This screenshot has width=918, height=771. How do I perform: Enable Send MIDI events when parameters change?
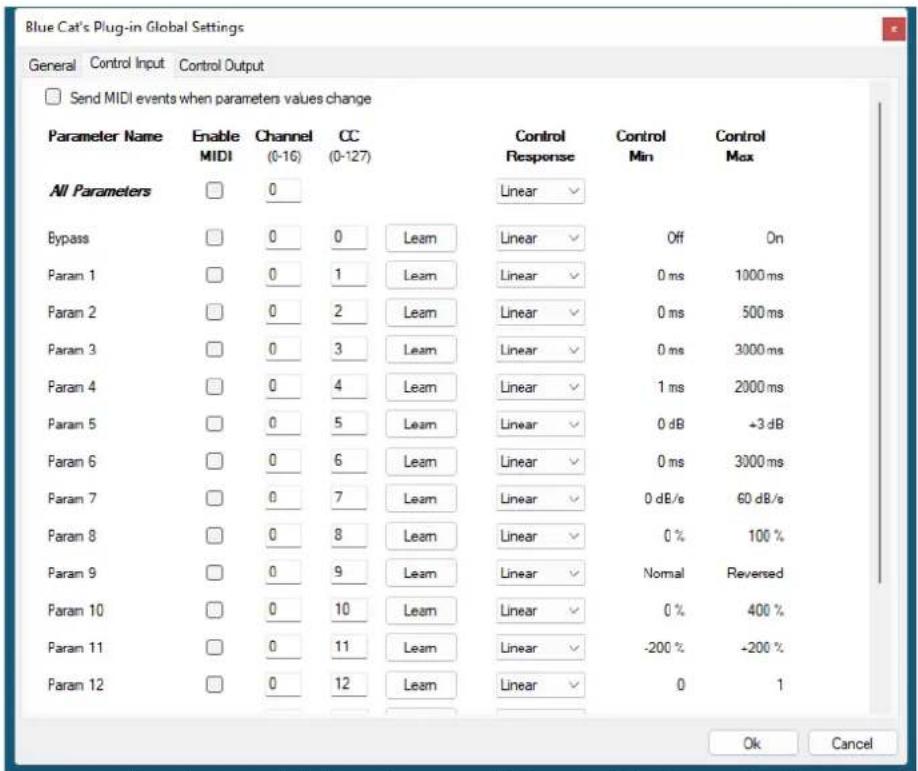pyautogui.click(x=53, y=97)
